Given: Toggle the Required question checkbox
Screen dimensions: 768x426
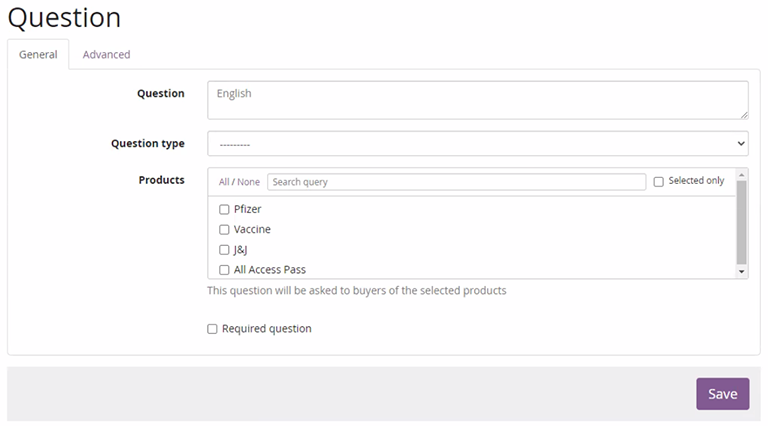Looking at the screenshot, I should click(x=212, y=329).
